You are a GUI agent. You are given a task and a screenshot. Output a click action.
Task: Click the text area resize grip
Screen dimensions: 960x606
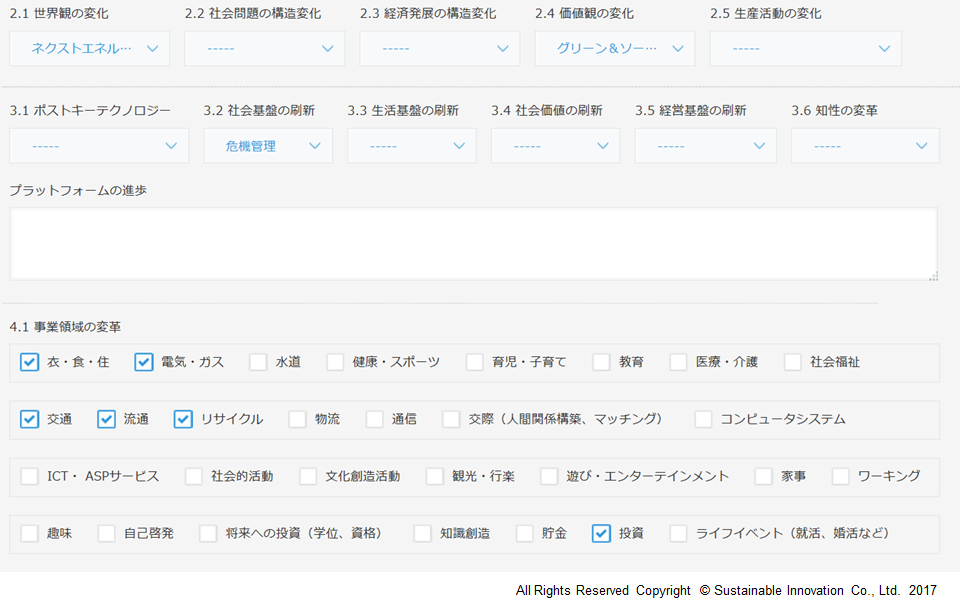(x=933, y=277)
